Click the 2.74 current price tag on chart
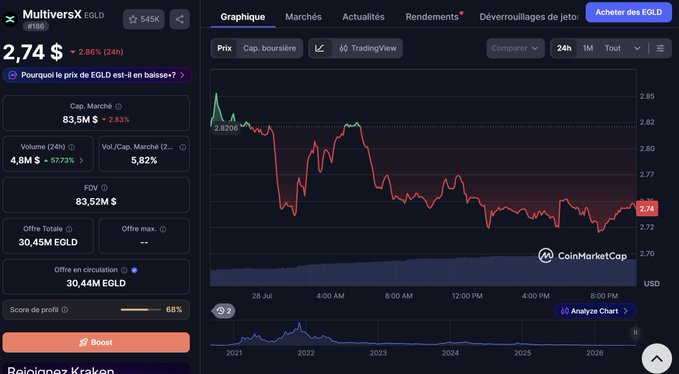679x374 pixels. point(647,209)
